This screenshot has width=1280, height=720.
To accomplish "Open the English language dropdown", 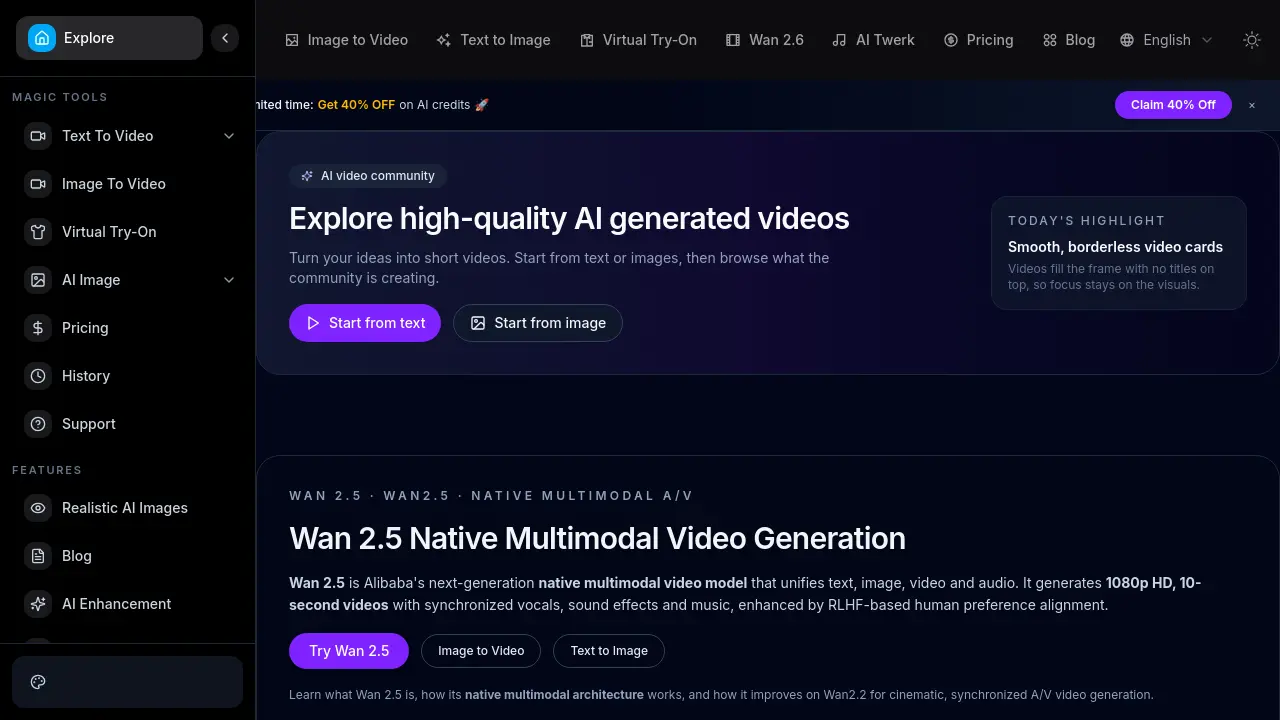I will click(1166, 40).
